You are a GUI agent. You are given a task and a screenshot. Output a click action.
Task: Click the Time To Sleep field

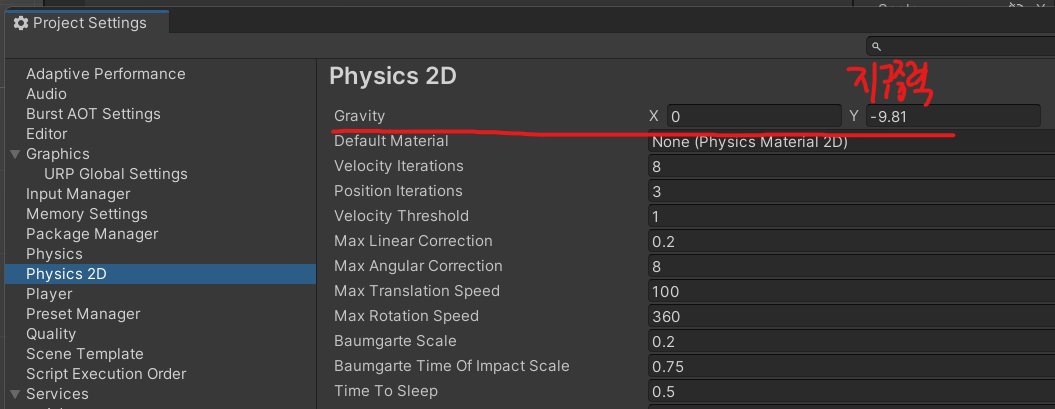coord(850,392)
